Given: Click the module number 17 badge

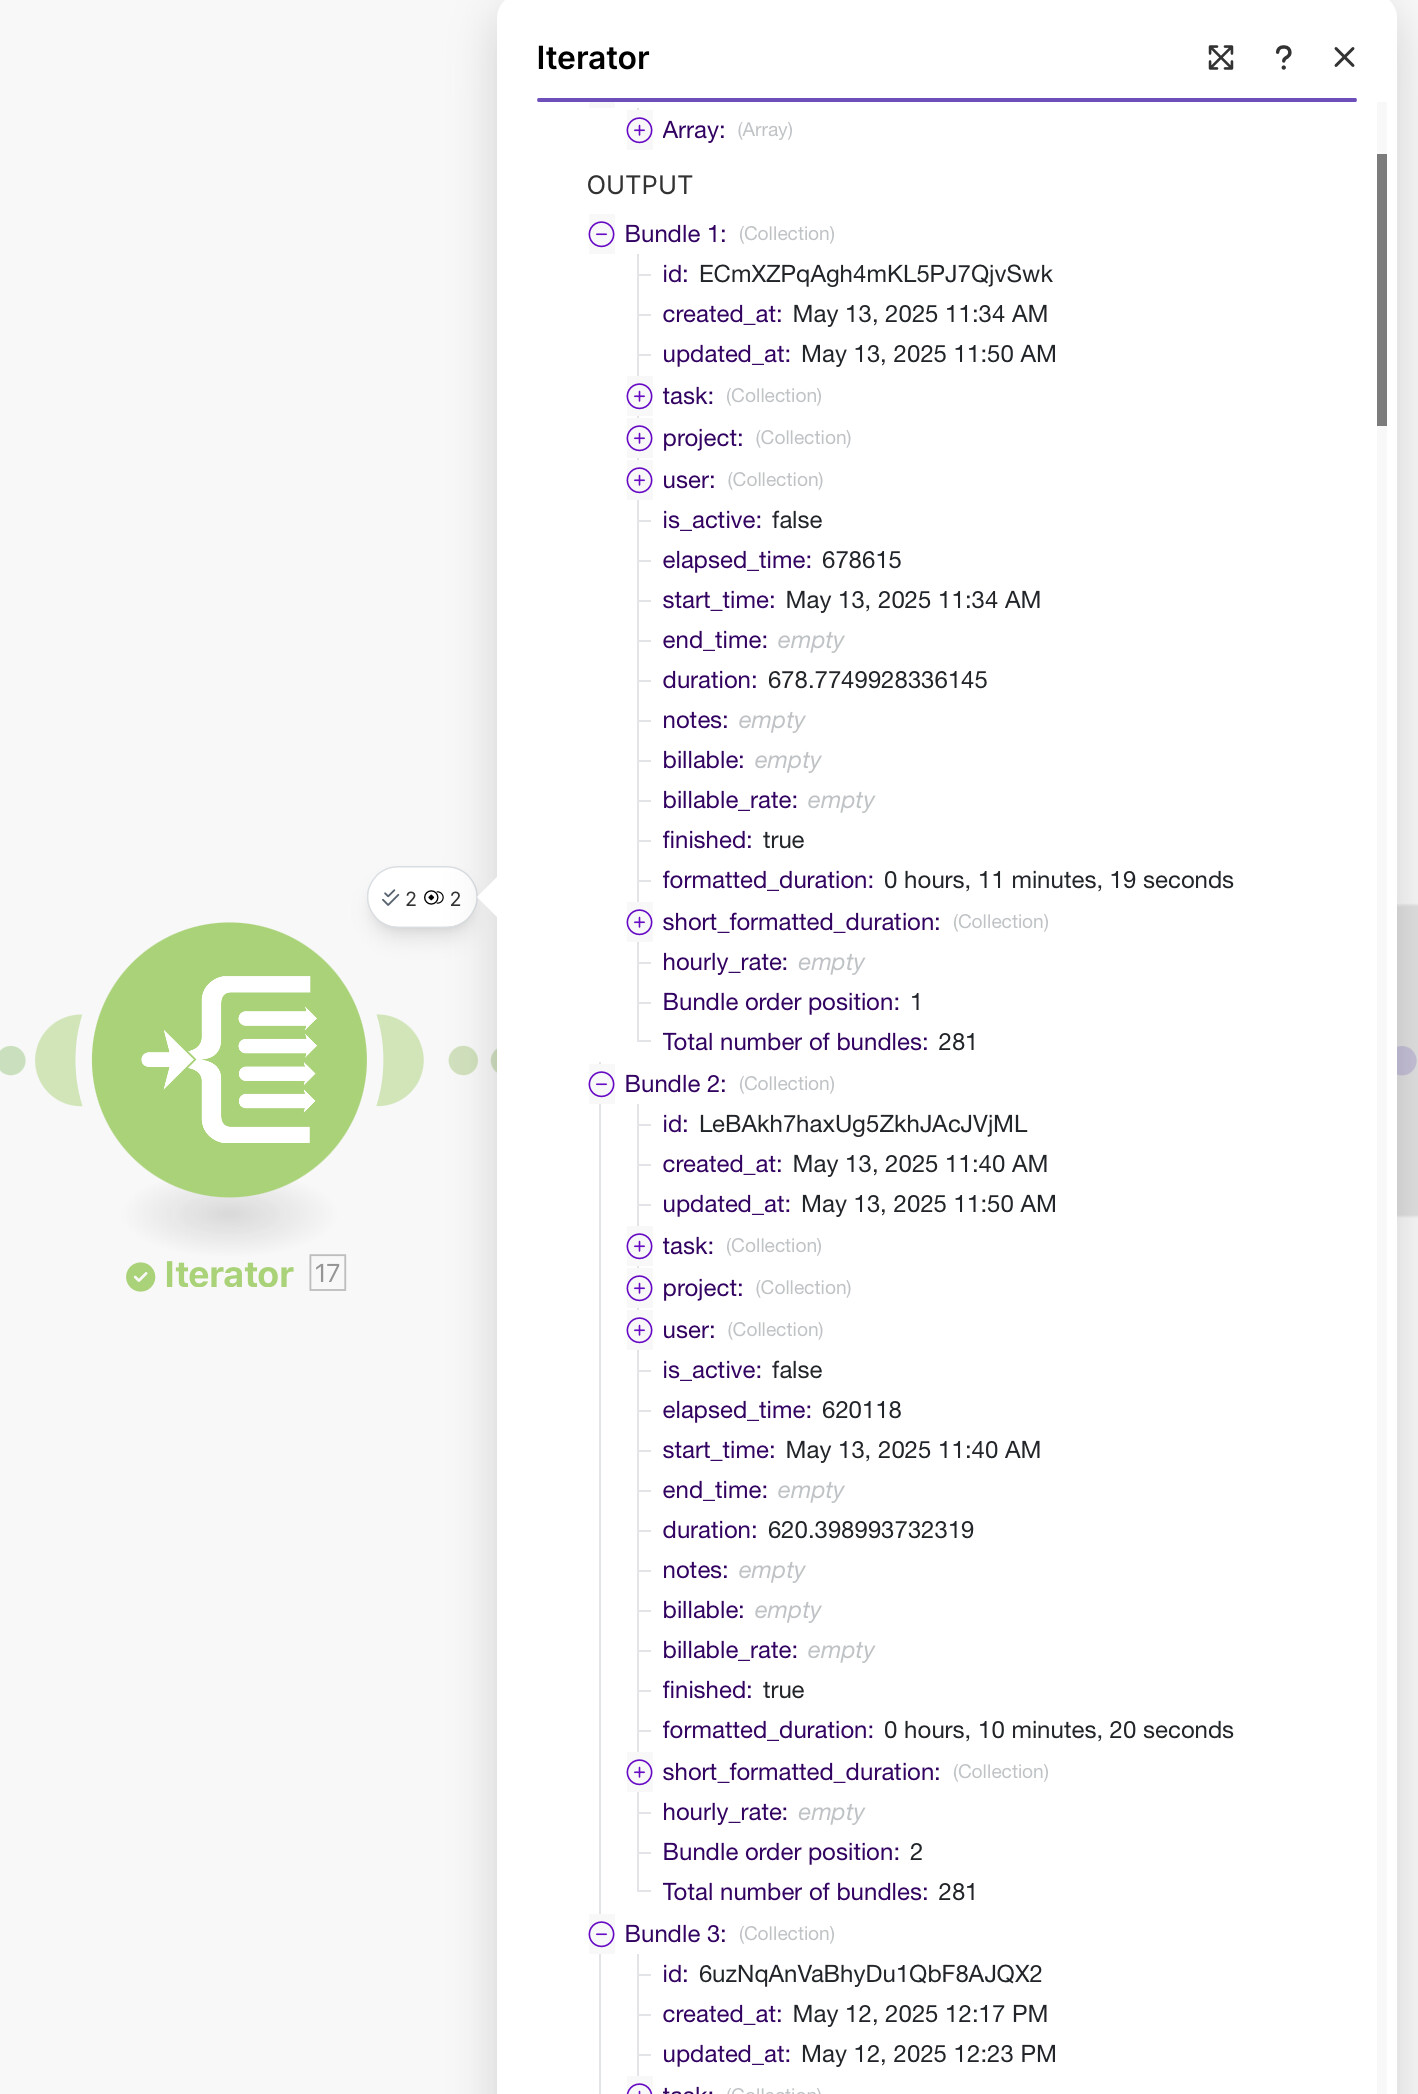Looking at the screenshot, I should (x=327, y=1273).
